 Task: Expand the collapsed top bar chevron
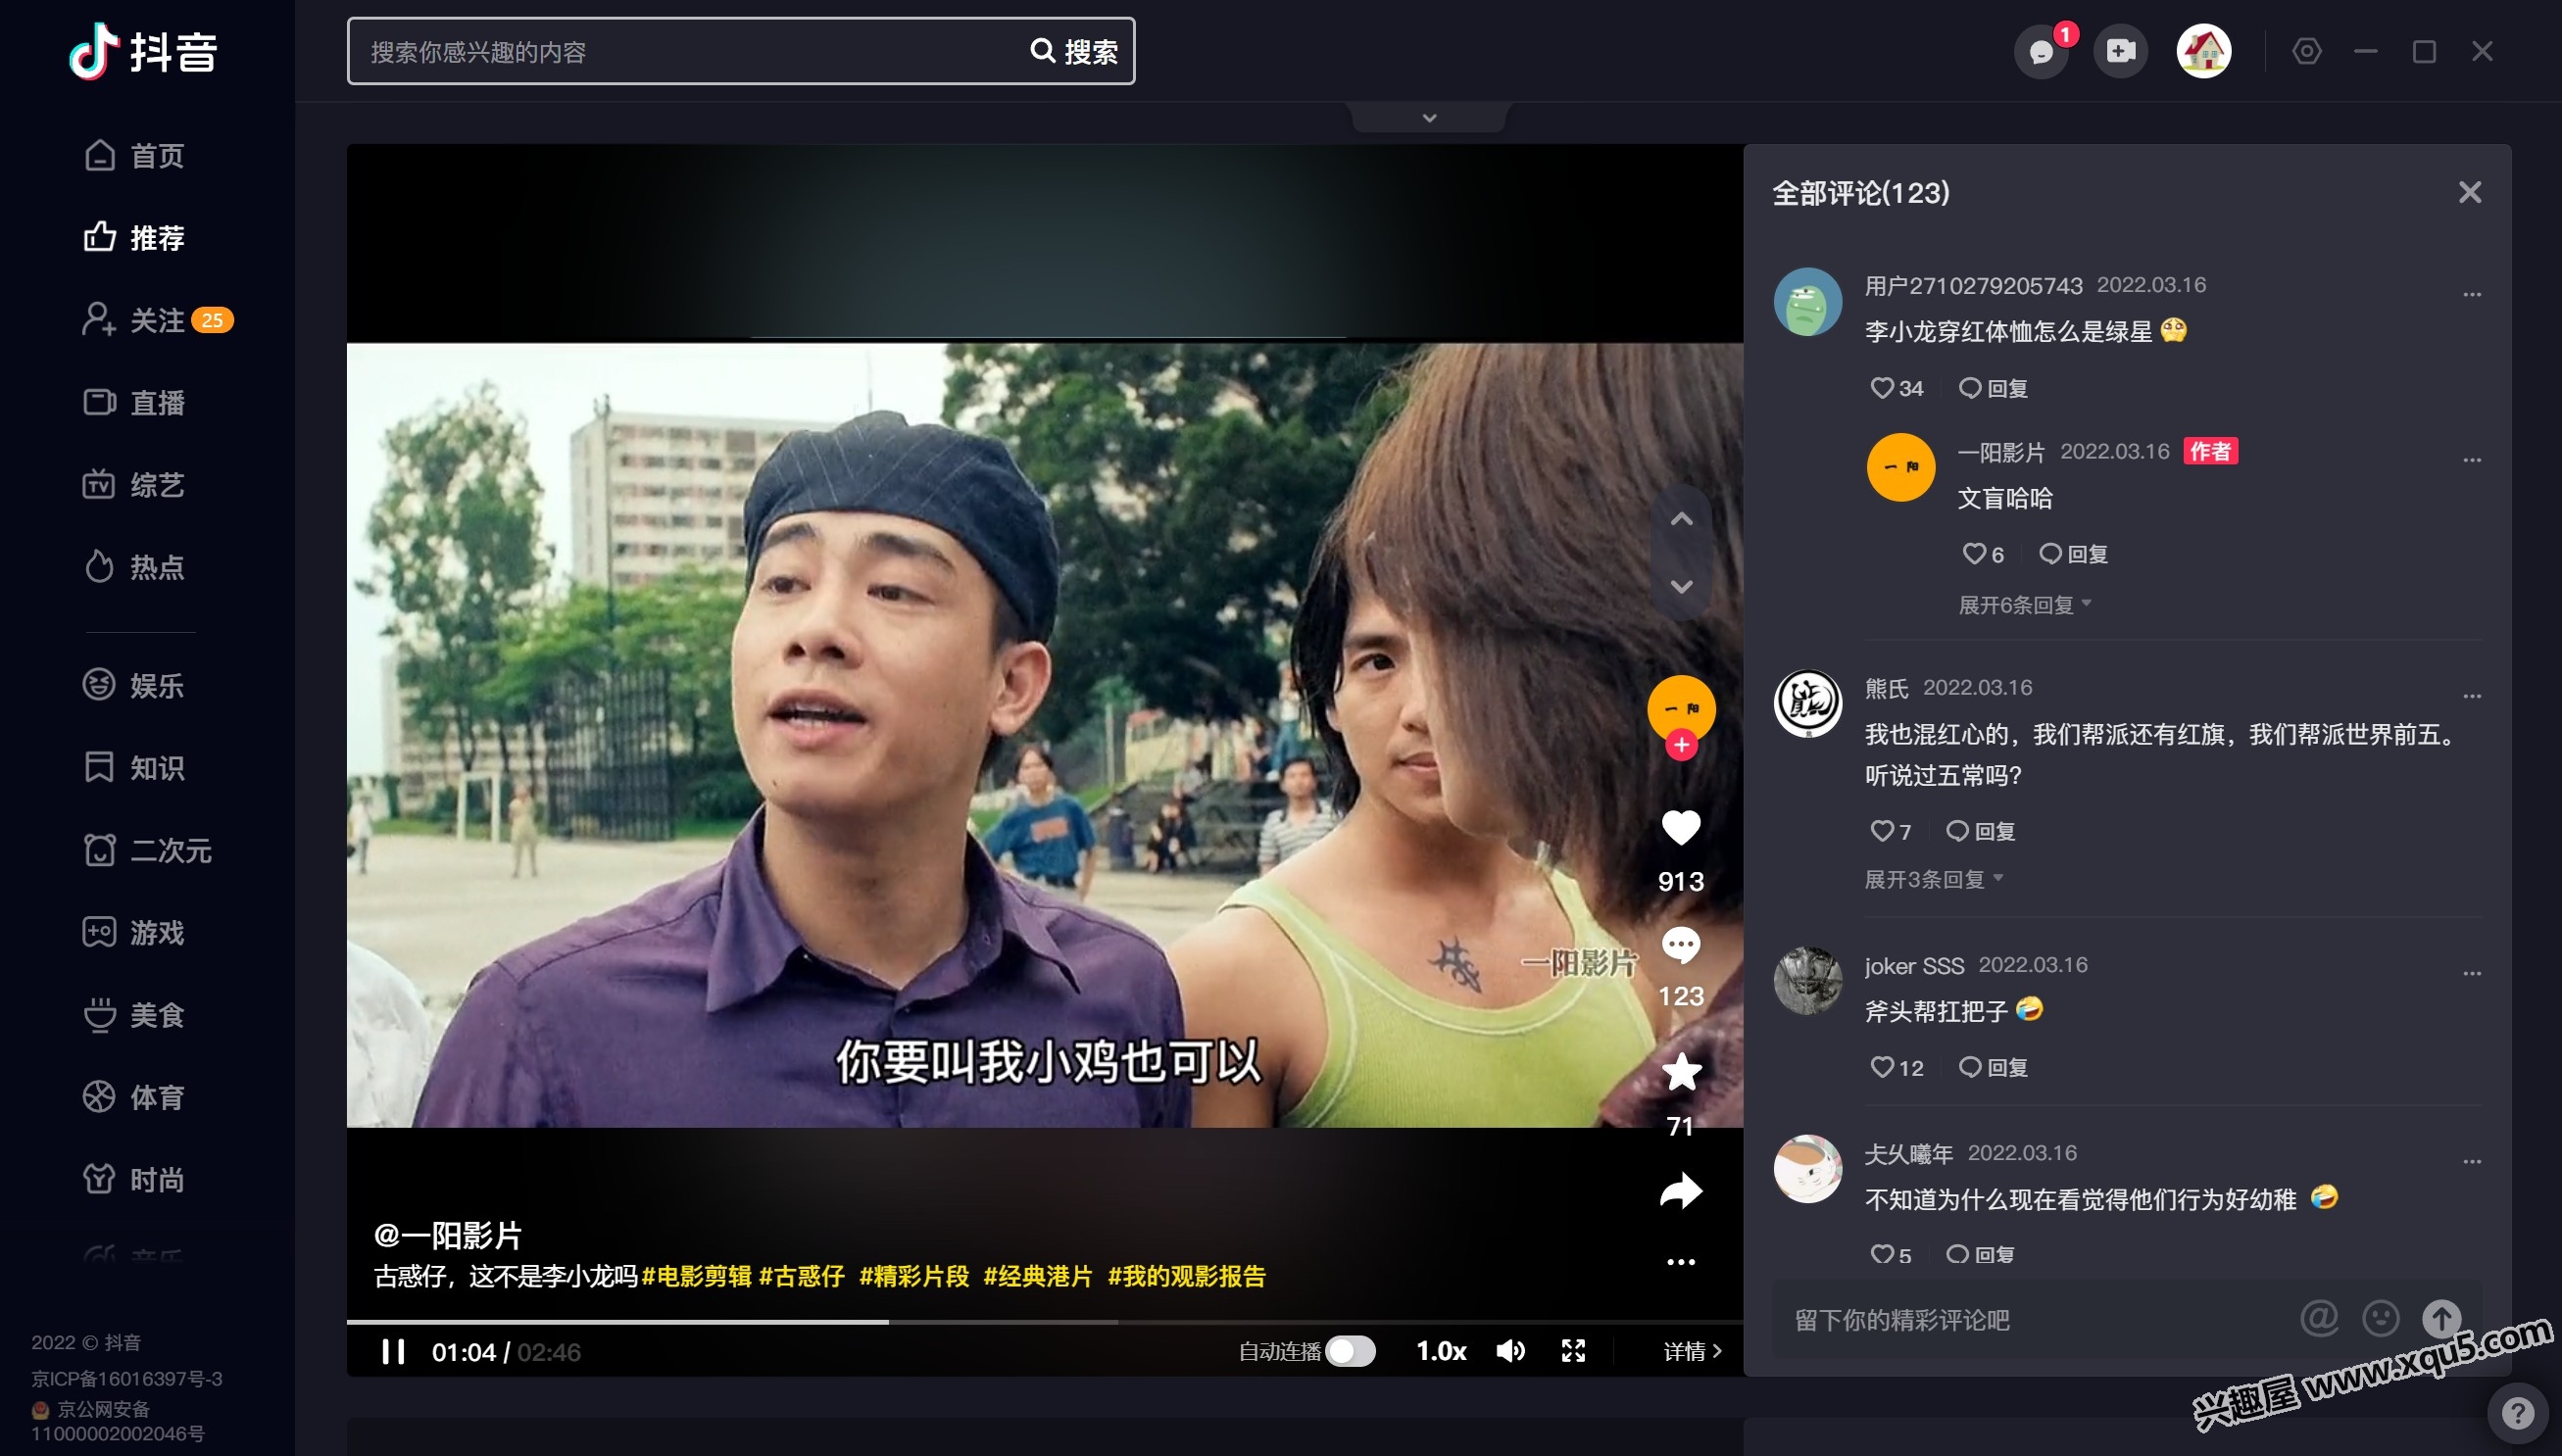point(1430,118)
